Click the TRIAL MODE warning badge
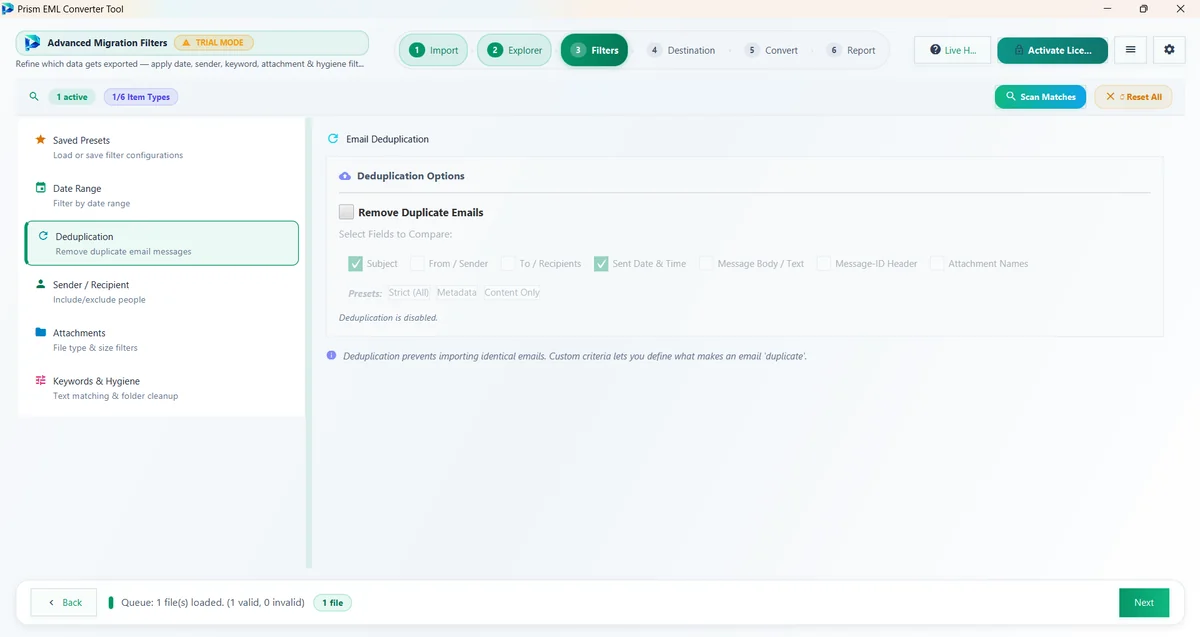Image resolution: width=1200 pixels, height=637 pixels. (x=214, y=43)
